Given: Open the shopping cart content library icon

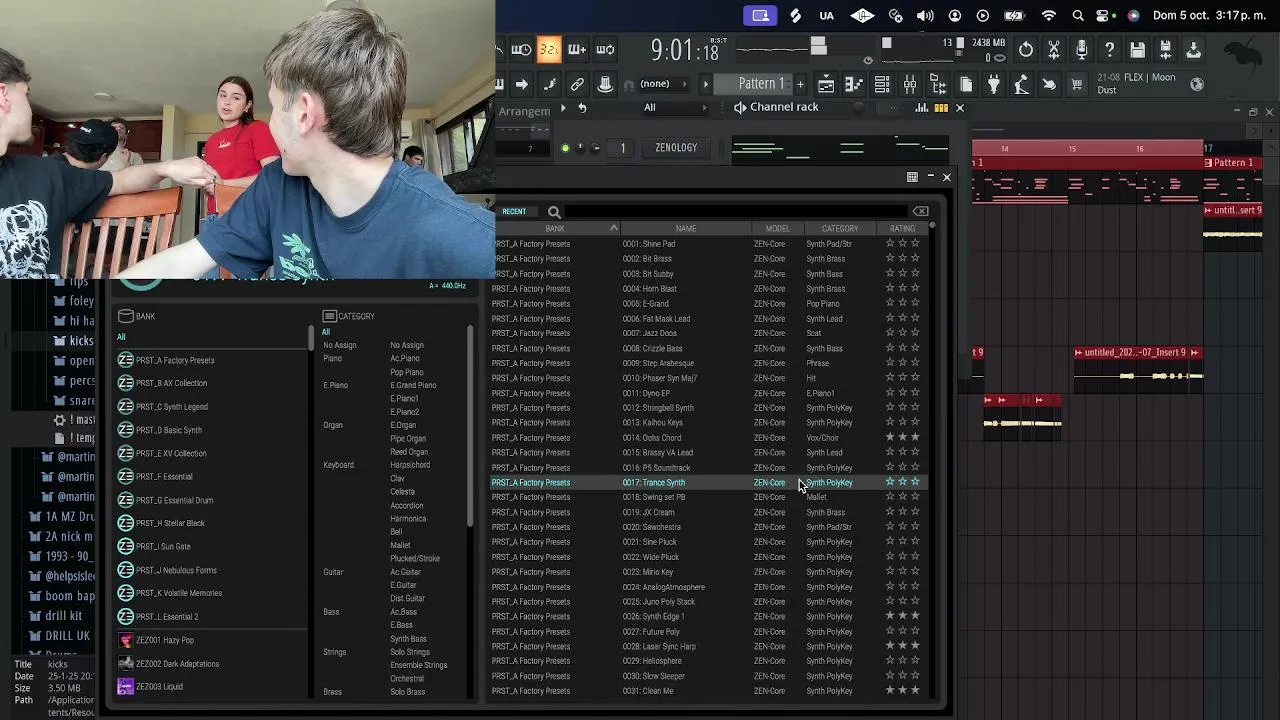Looking at the screenshot, I should click(1077, 85).
